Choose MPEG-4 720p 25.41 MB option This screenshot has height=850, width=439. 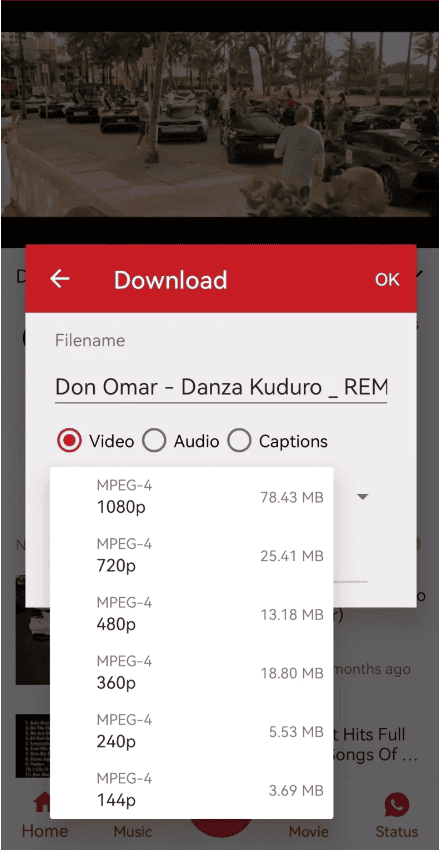click(191, 555)
